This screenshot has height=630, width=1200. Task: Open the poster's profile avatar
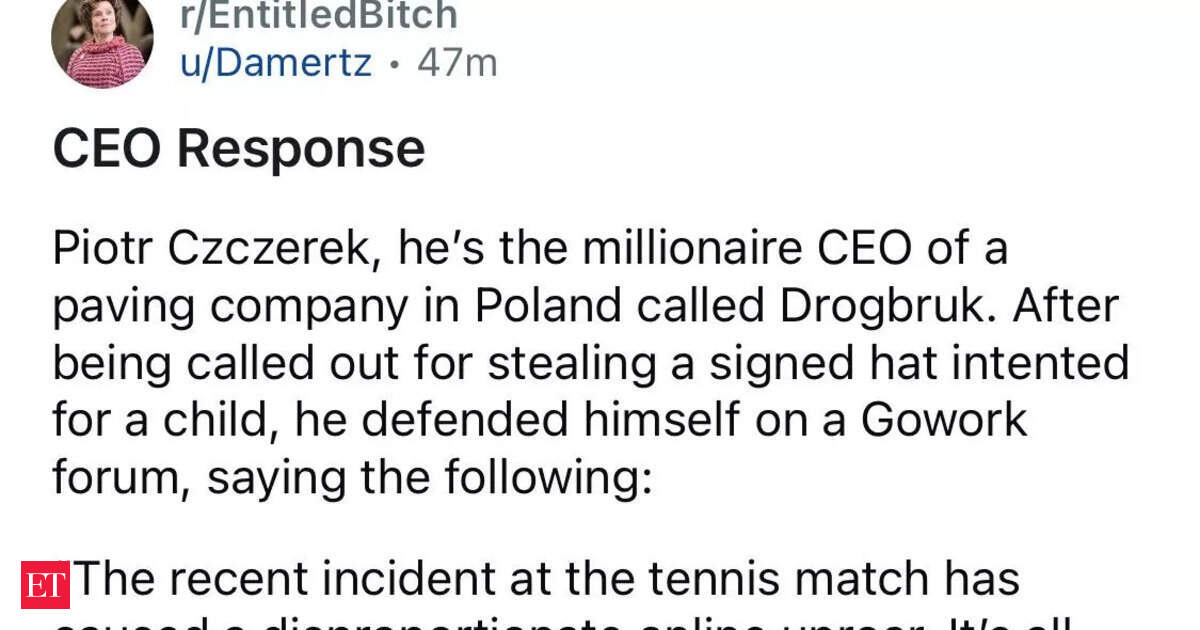point(102,40)
